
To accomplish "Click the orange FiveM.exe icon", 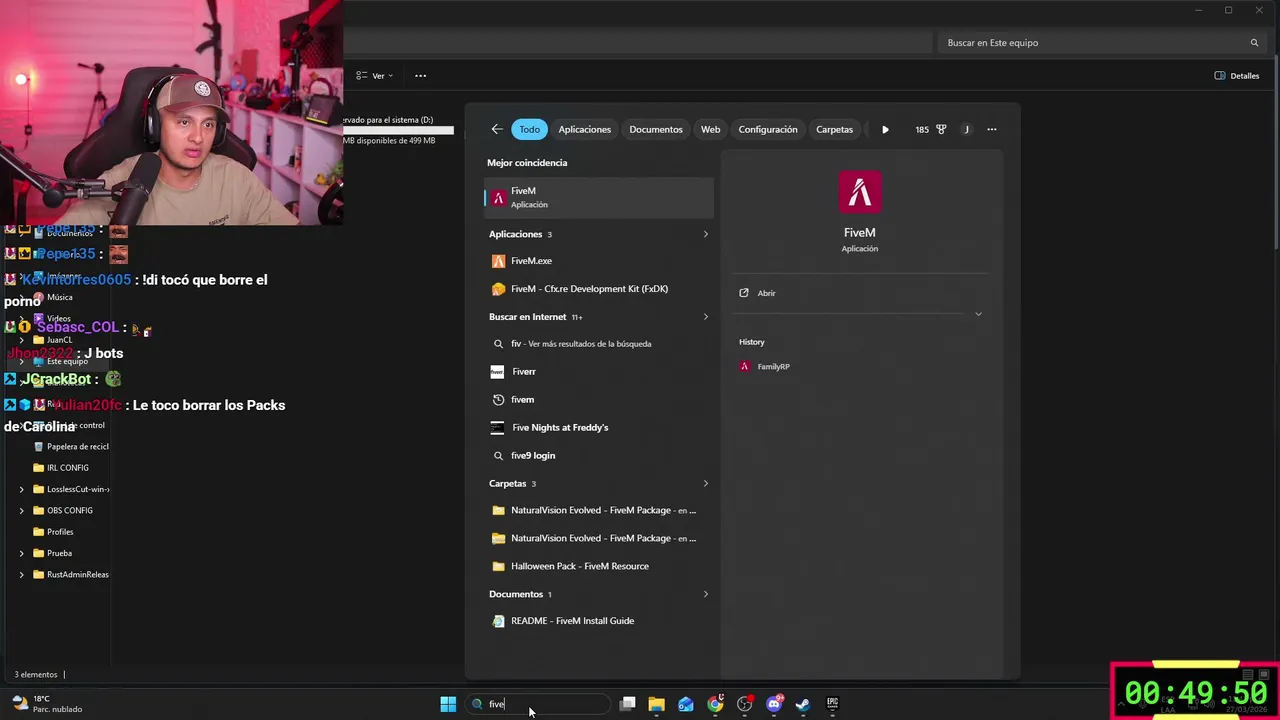I will coord(498,261).
